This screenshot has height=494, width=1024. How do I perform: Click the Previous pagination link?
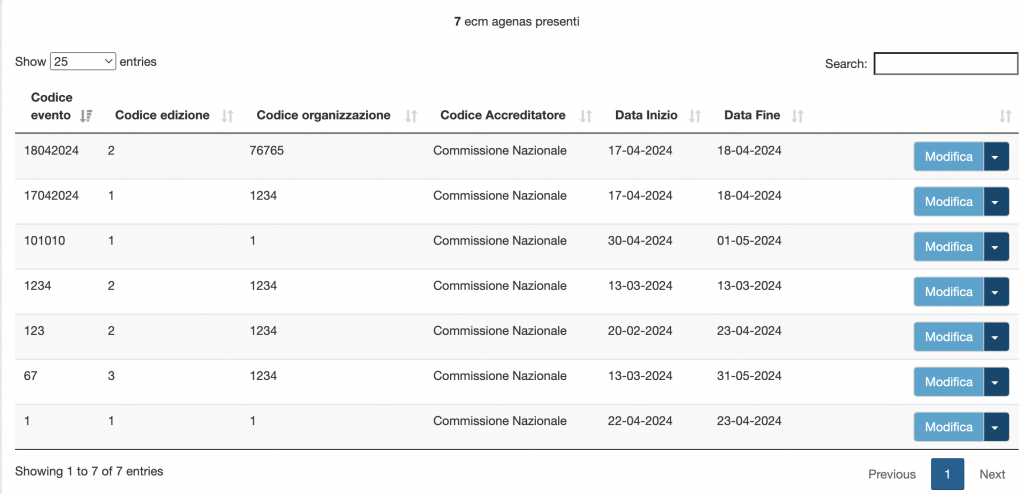[891, 474]
